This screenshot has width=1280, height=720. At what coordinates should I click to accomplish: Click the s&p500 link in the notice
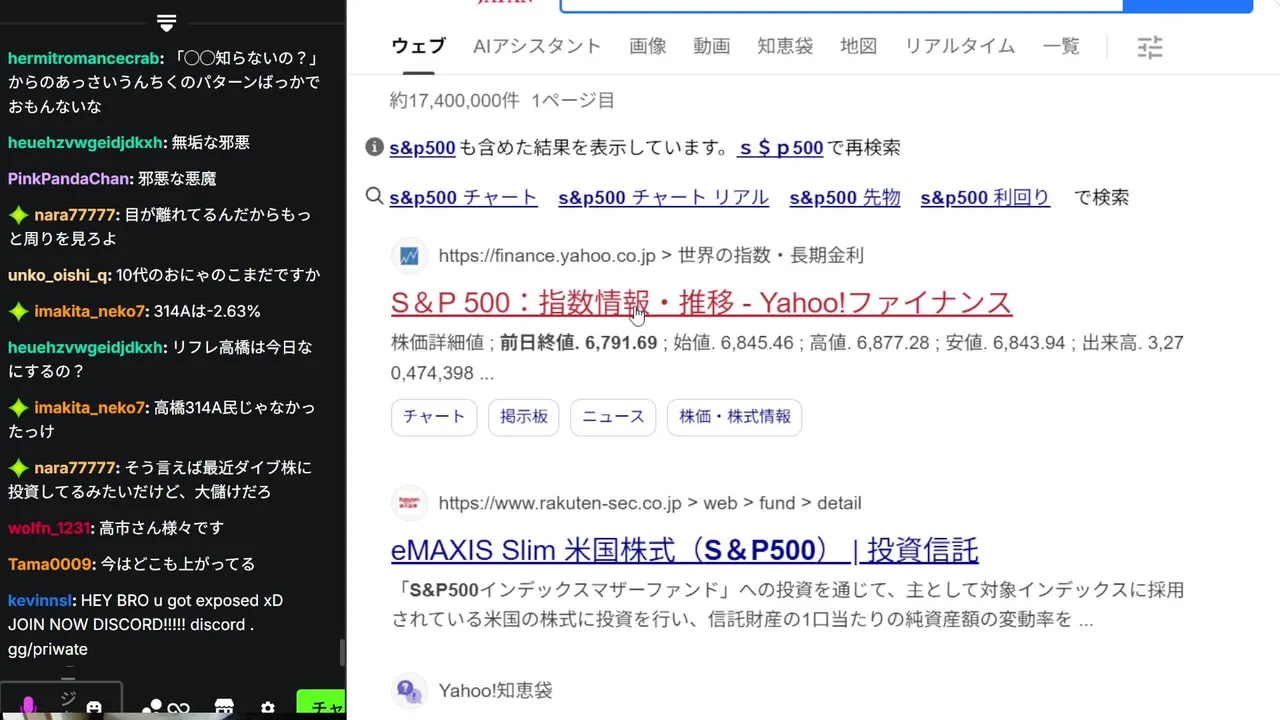point(422,148)
